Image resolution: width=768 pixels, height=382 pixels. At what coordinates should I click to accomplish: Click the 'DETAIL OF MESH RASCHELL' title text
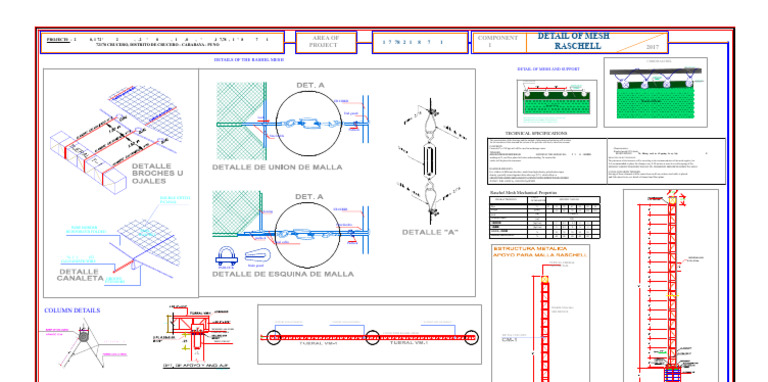574,41
